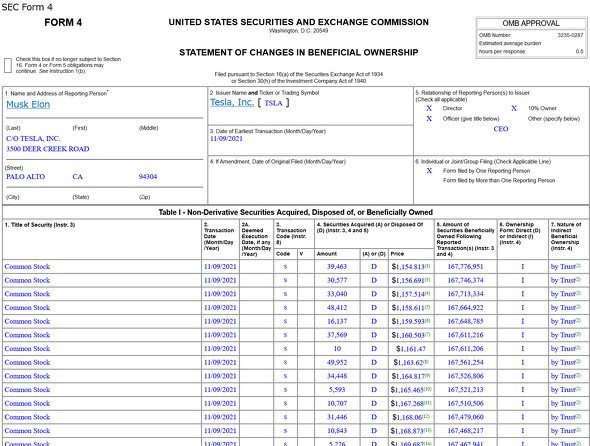Open footnote 3 beside price $1,156.691
This screenshot has width=590, height=446.
coord(427,279)
